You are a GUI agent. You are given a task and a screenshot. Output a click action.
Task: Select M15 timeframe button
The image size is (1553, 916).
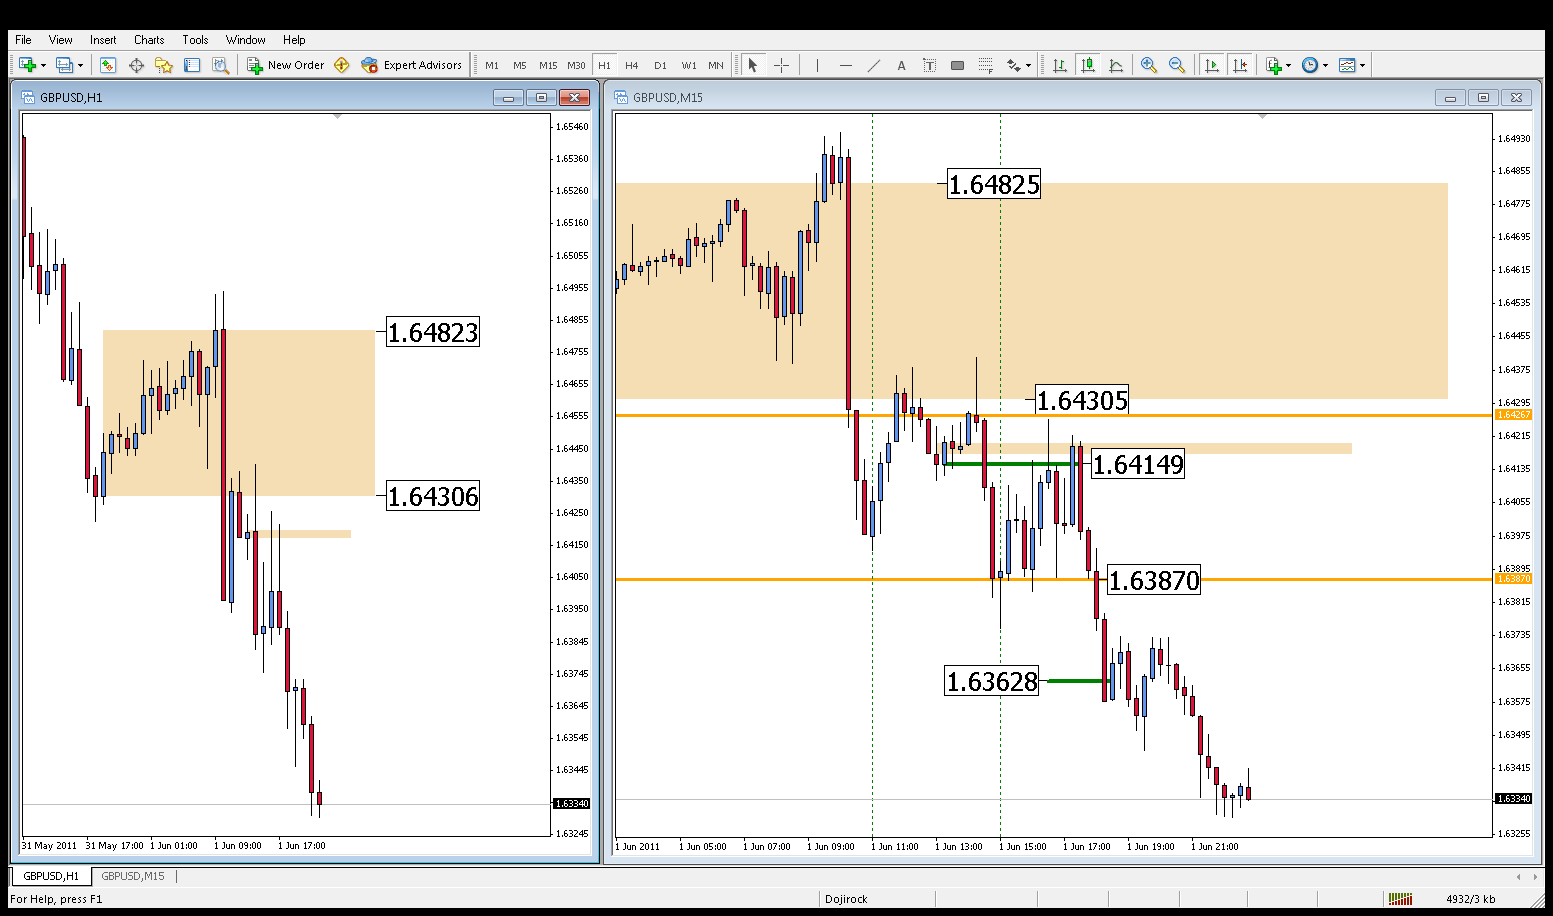[548, 65]
